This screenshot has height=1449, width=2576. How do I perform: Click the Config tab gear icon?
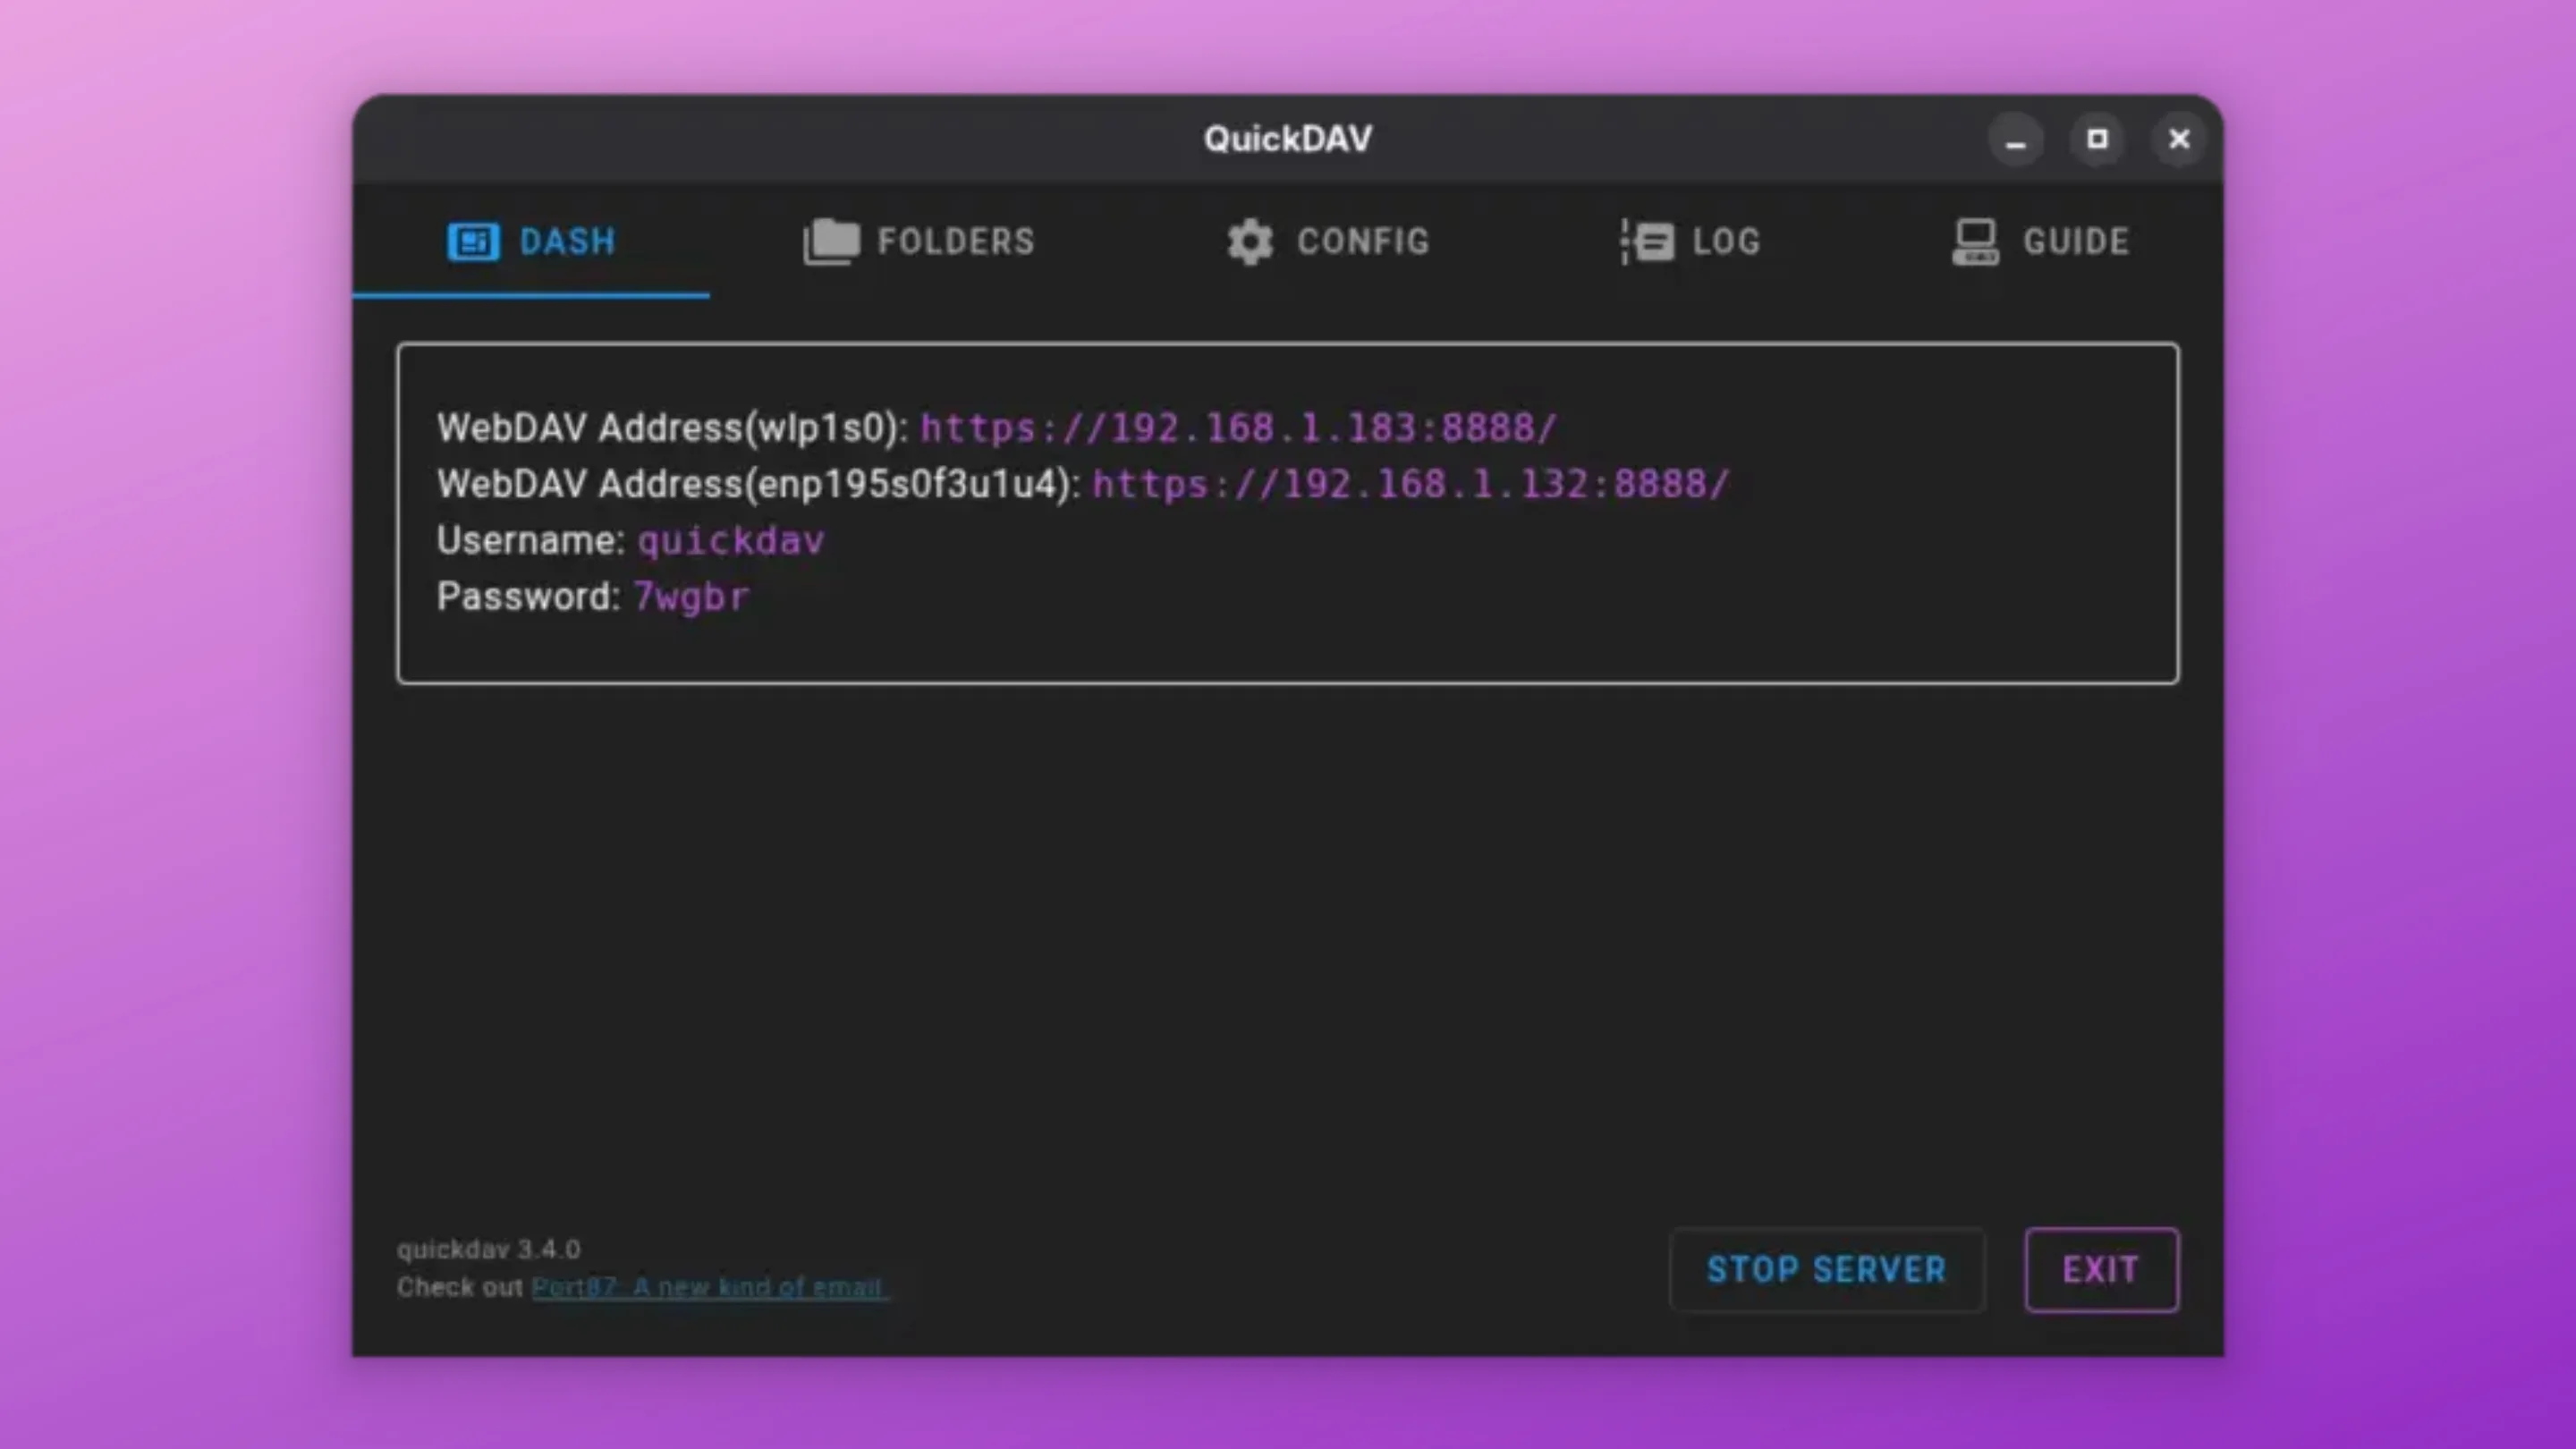pos(1250,241)
